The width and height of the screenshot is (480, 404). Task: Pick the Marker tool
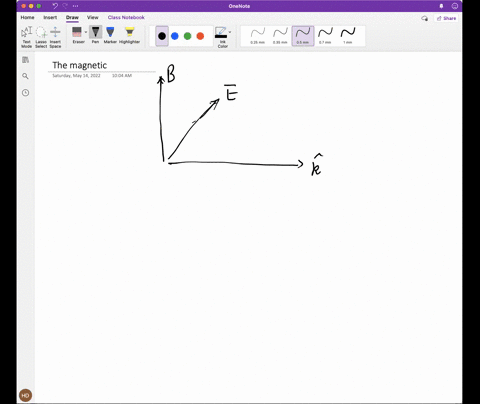110,35
